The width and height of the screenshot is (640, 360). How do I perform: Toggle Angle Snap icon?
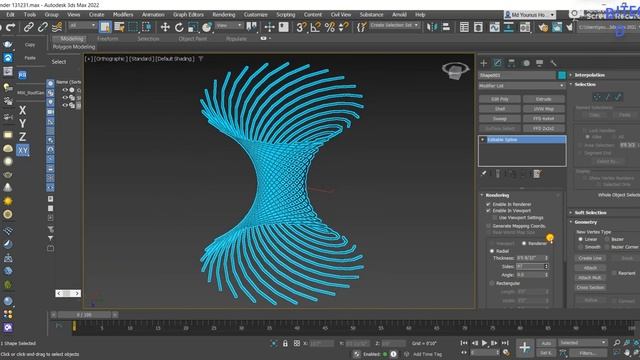tap(316, 27)
